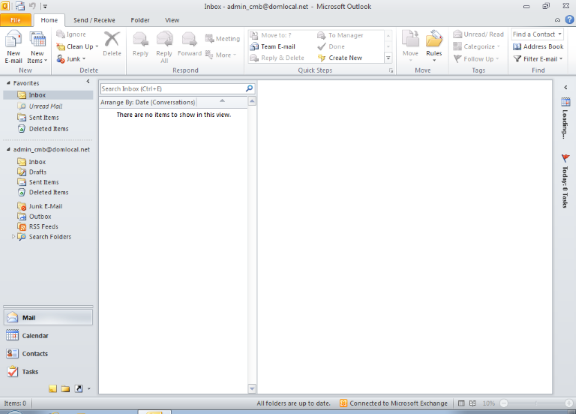This screenshot has width=576, height=414.
Task: Click the Create New quick step
Action: (340, 58)
